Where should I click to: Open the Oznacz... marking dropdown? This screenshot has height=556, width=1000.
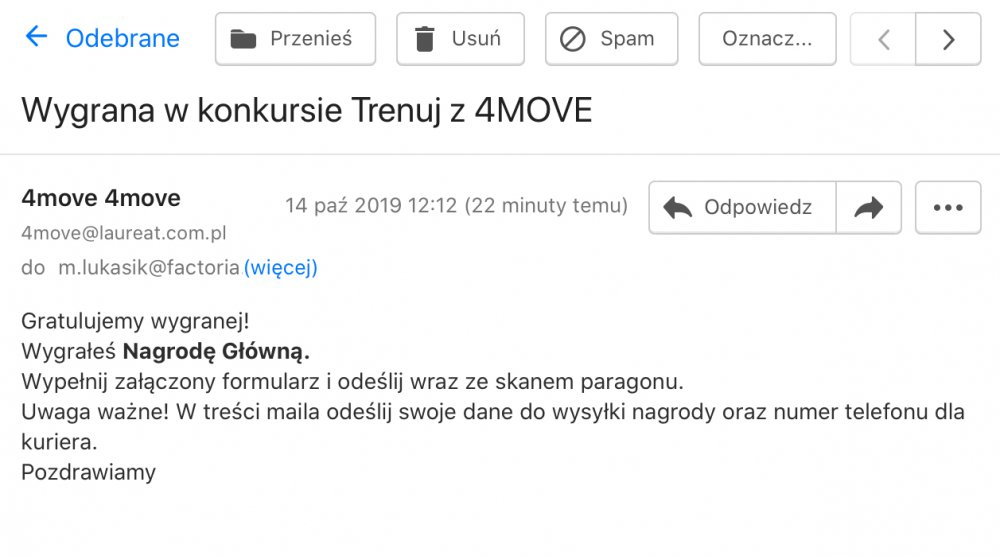(767, 39)
